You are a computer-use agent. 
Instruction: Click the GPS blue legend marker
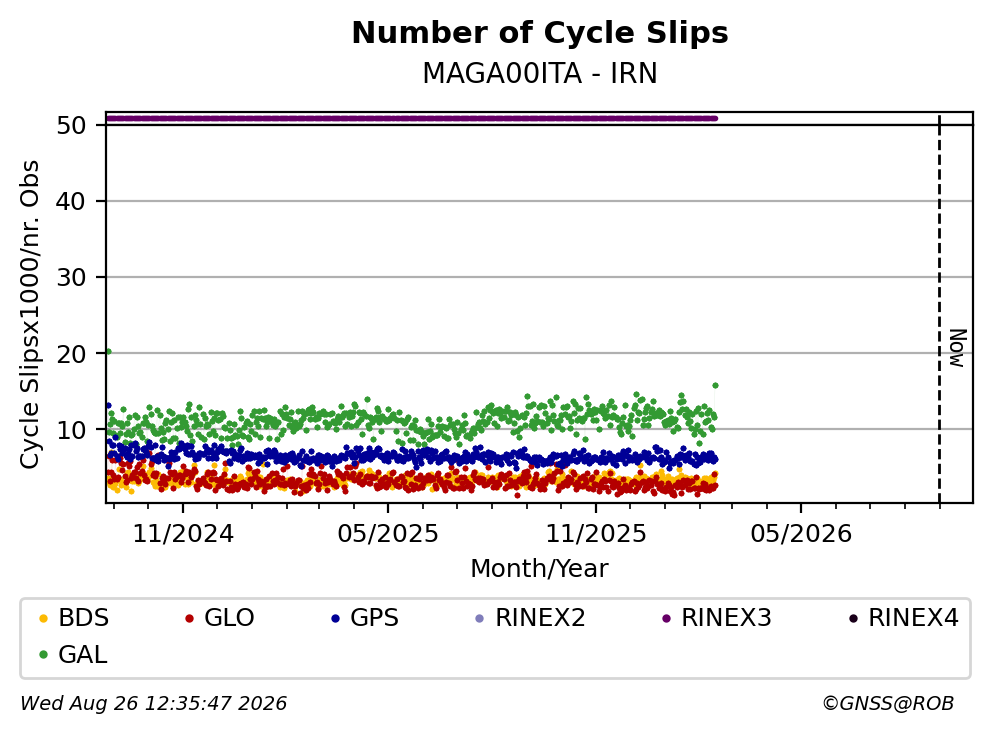(x=335, y=618)
